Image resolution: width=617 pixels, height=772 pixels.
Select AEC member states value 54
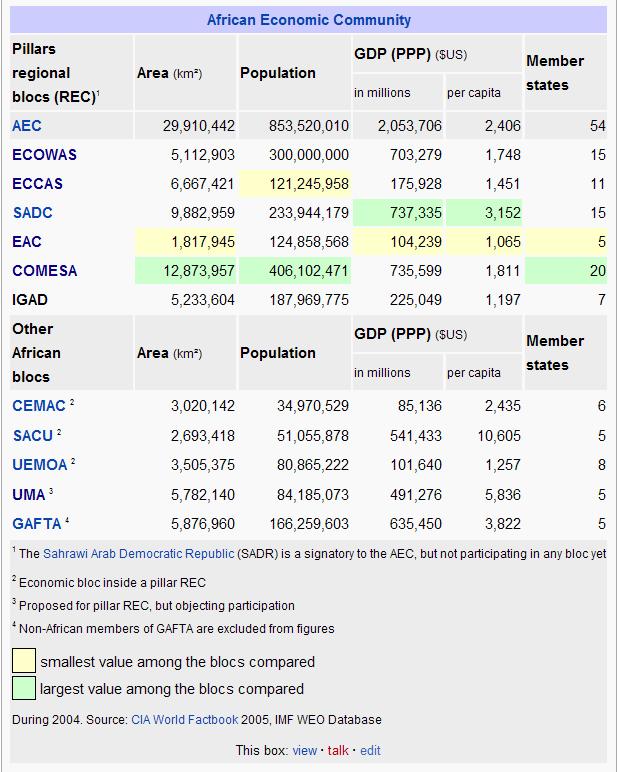[x=598, y=126]
